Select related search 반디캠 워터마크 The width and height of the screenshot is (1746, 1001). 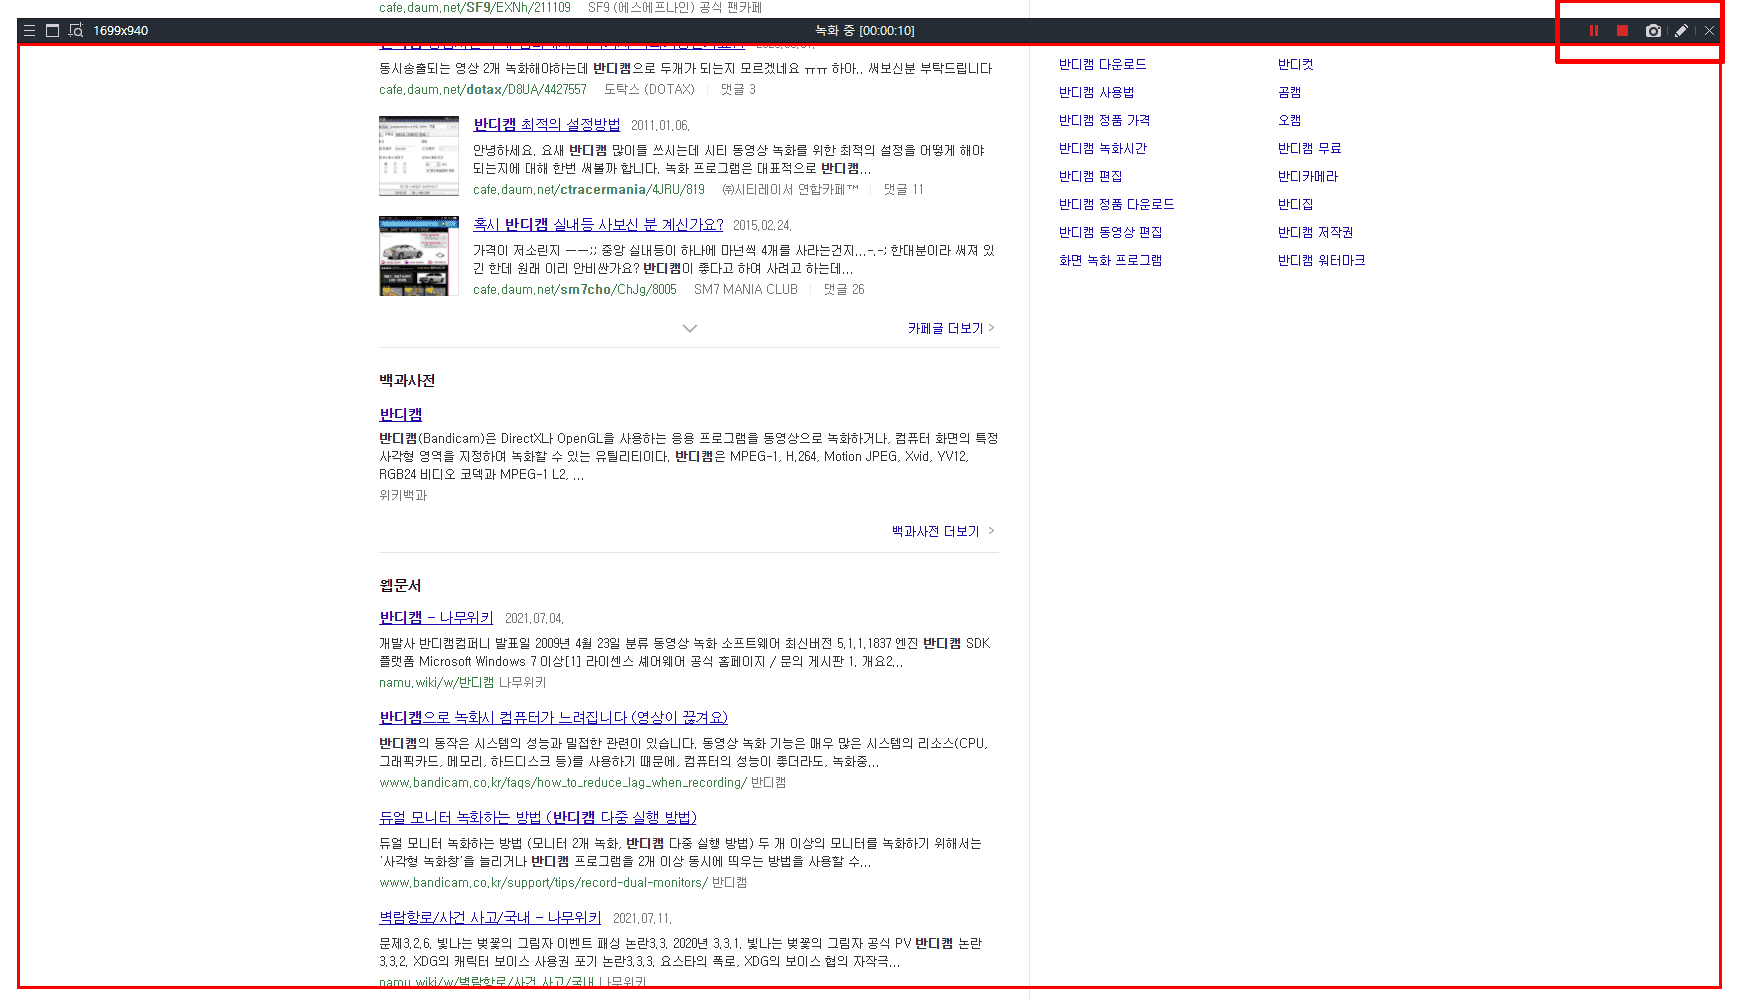1321,261
